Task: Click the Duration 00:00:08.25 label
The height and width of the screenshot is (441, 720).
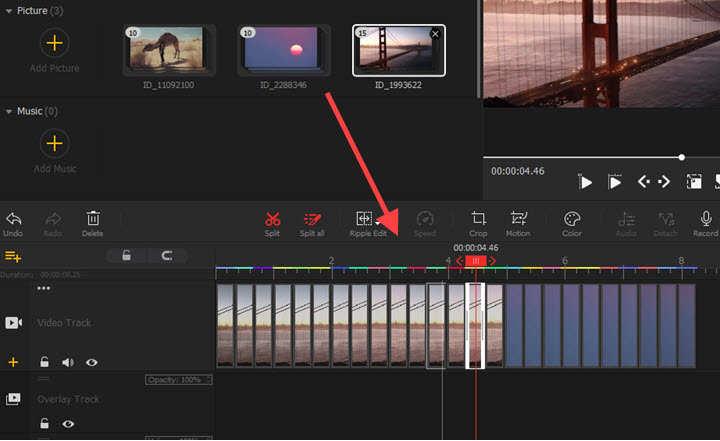Action: (x=40, y=274)
